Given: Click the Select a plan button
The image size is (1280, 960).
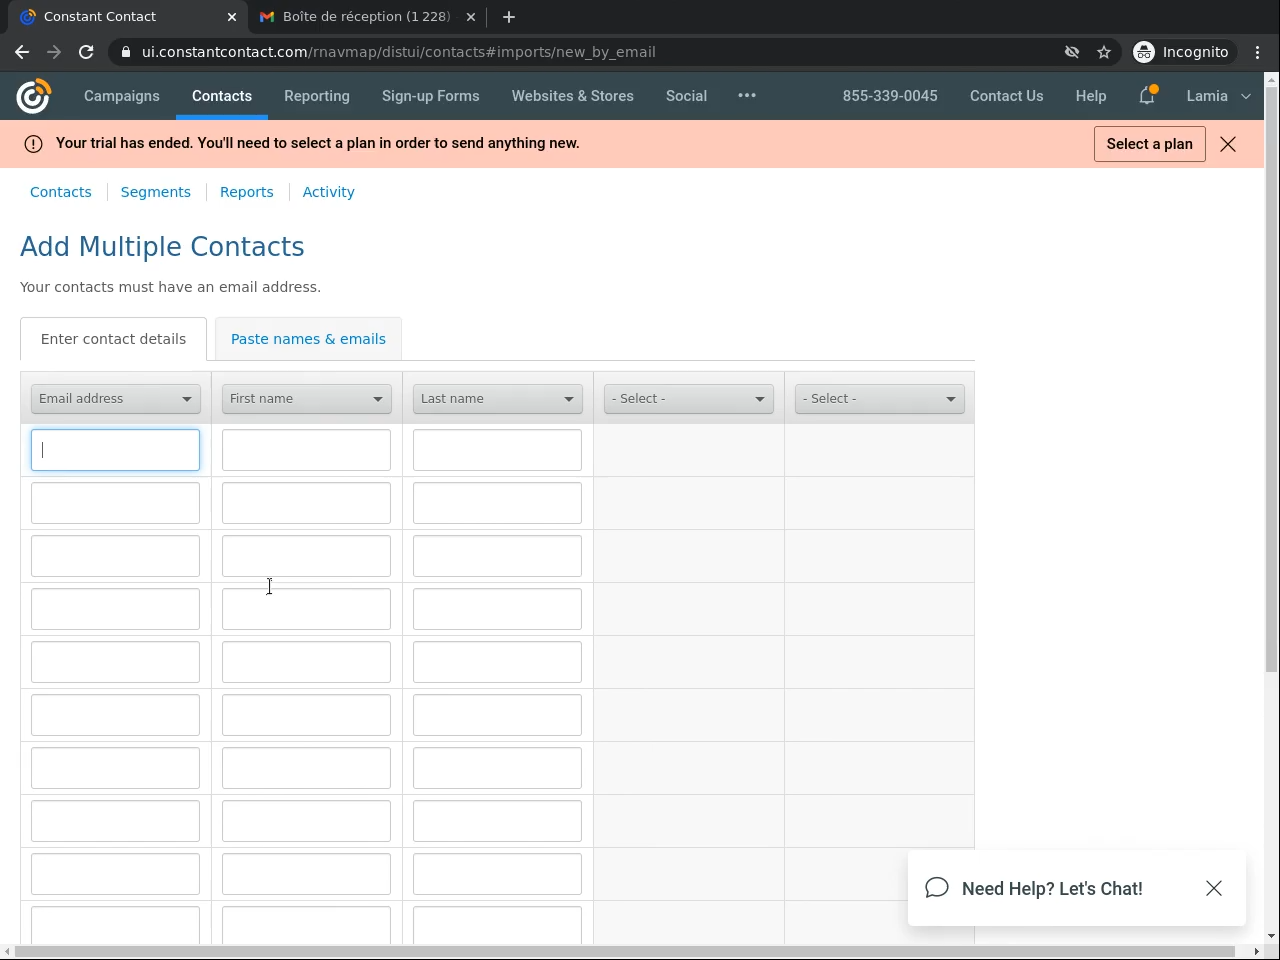Looking at the screenshot, I should [1150, 144].
